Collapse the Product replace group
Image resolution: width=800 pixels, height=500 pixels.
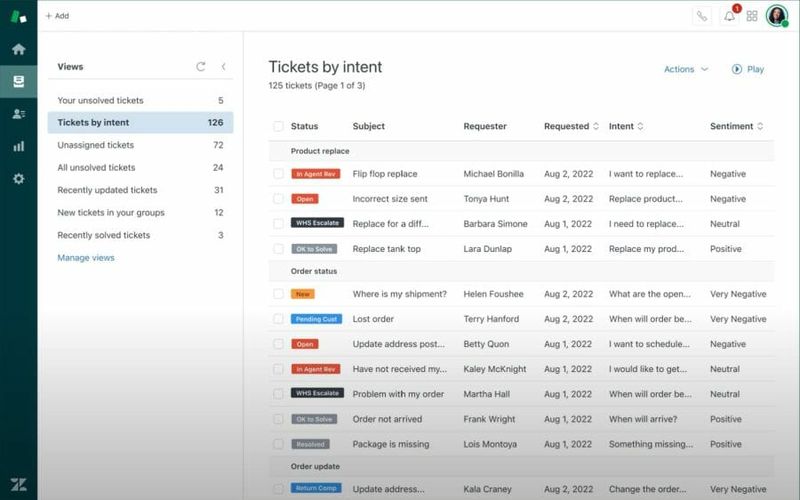[521, 151]
